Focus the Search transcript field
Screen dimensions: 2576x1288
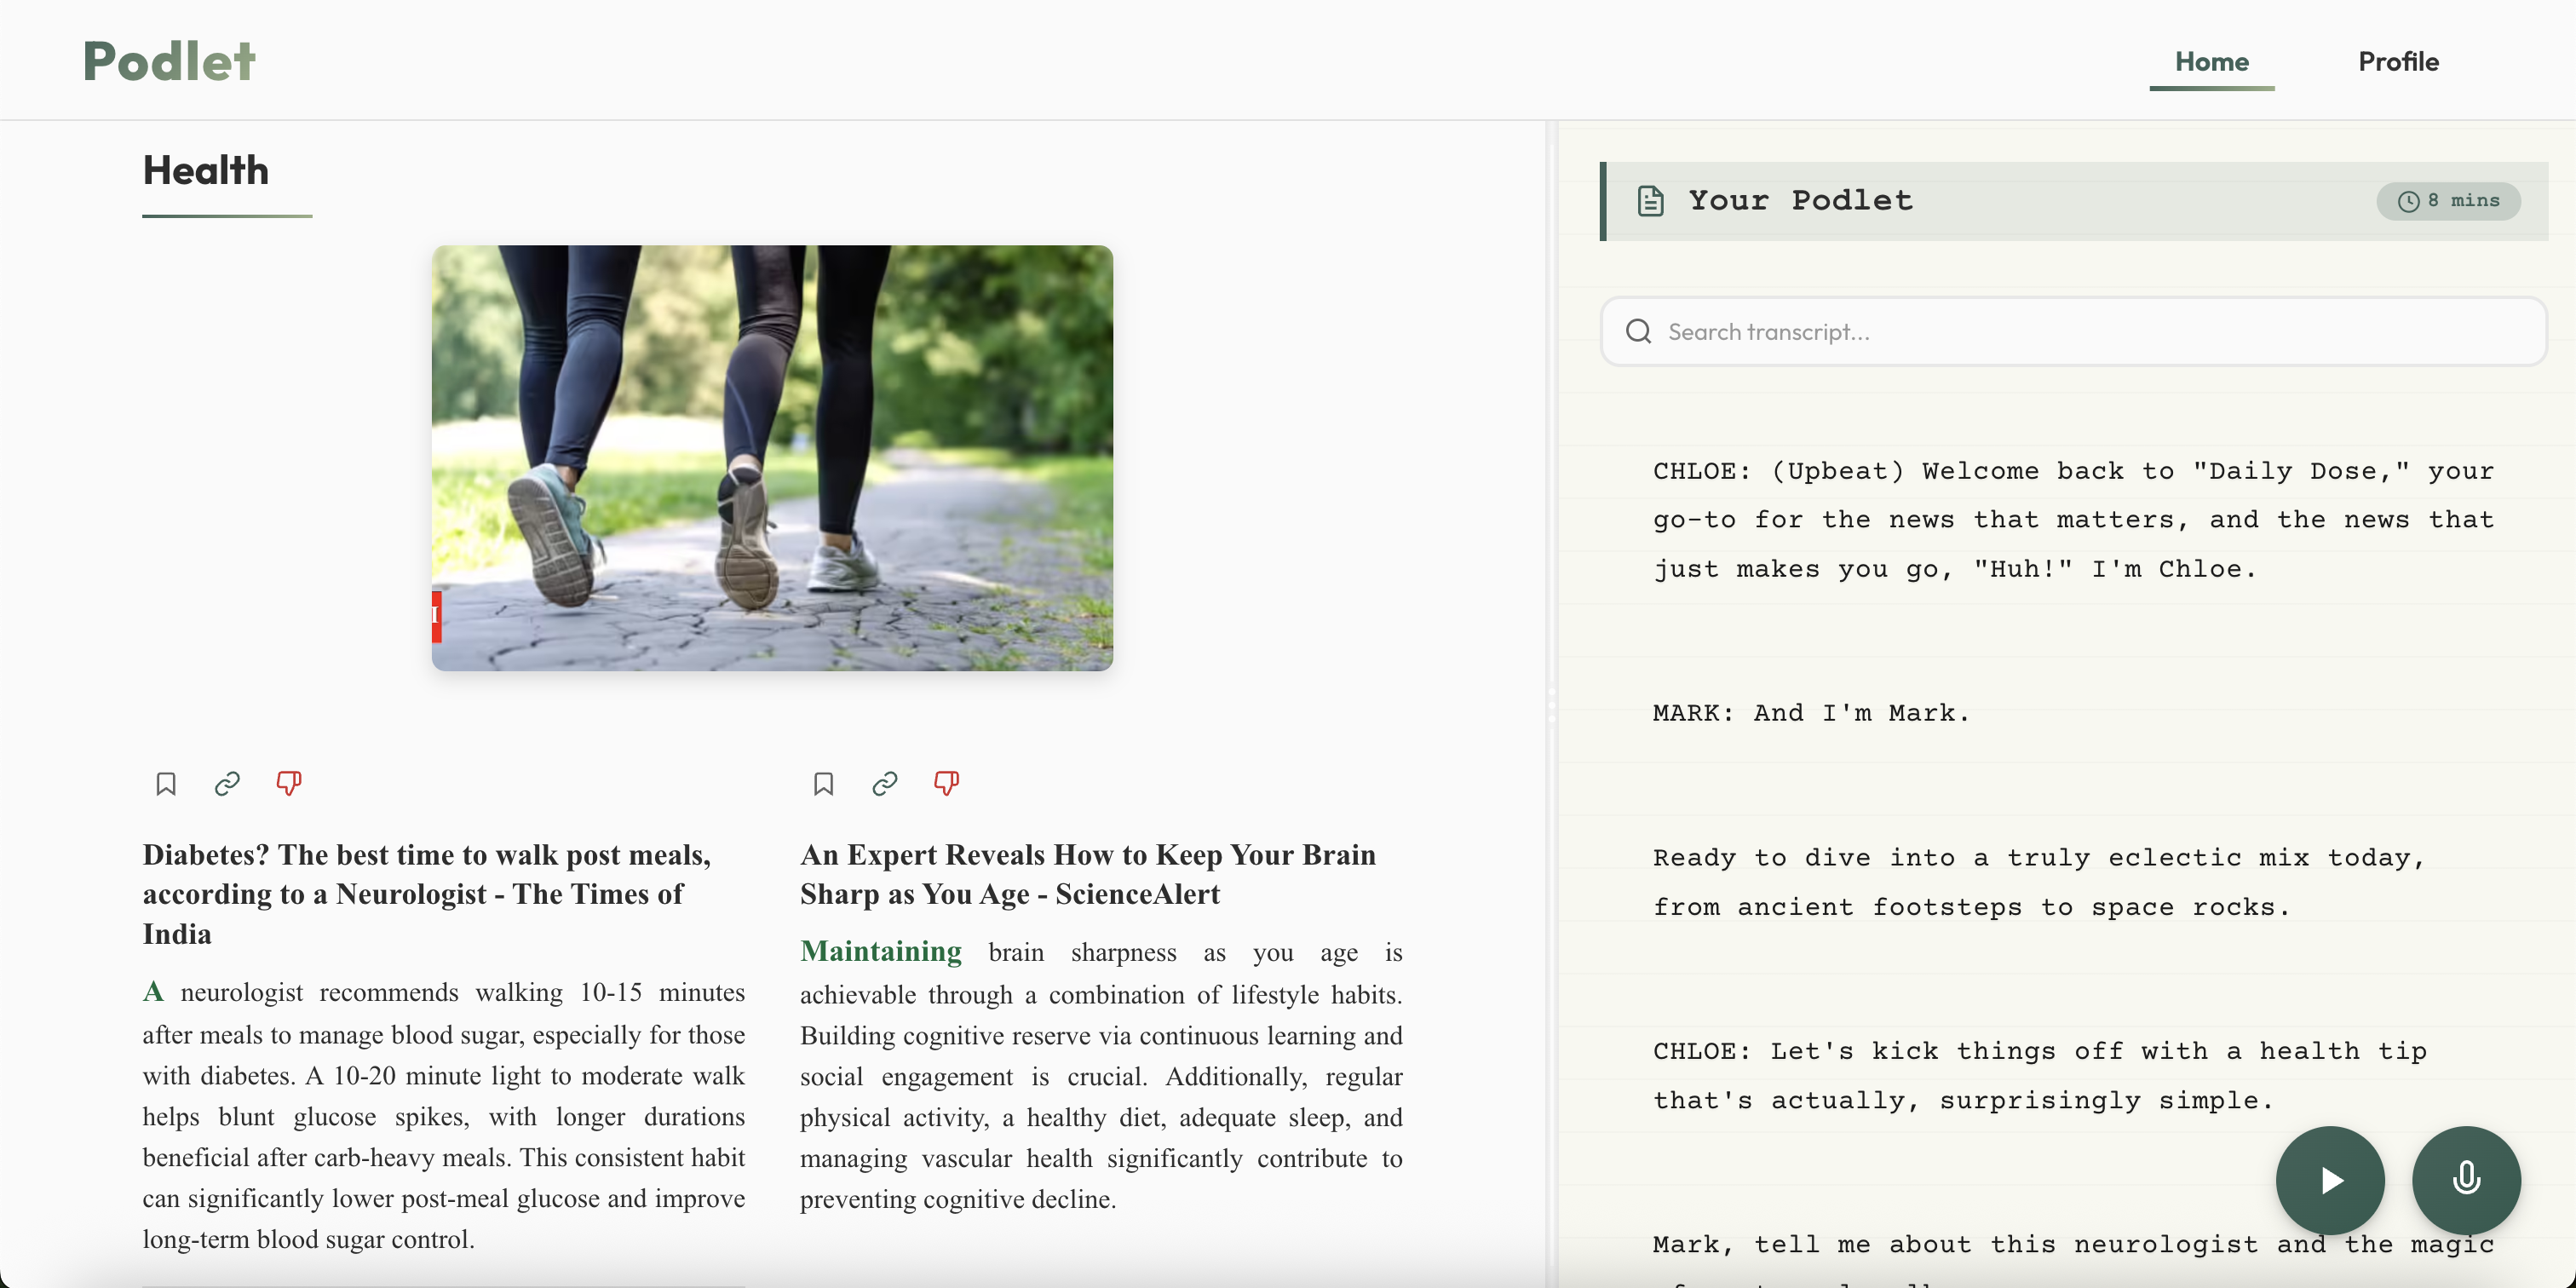(2090, 331)
